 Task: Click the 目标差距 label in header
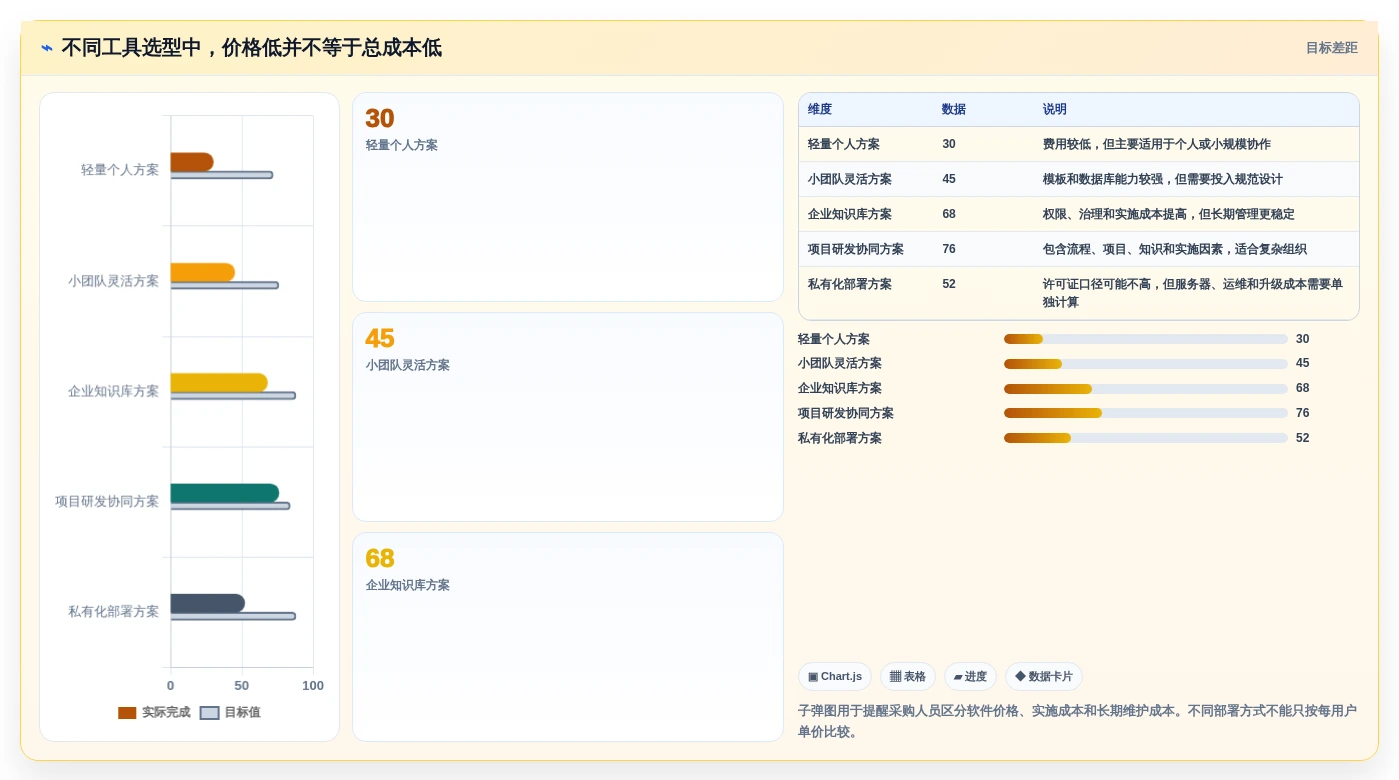click(1331, 48)
